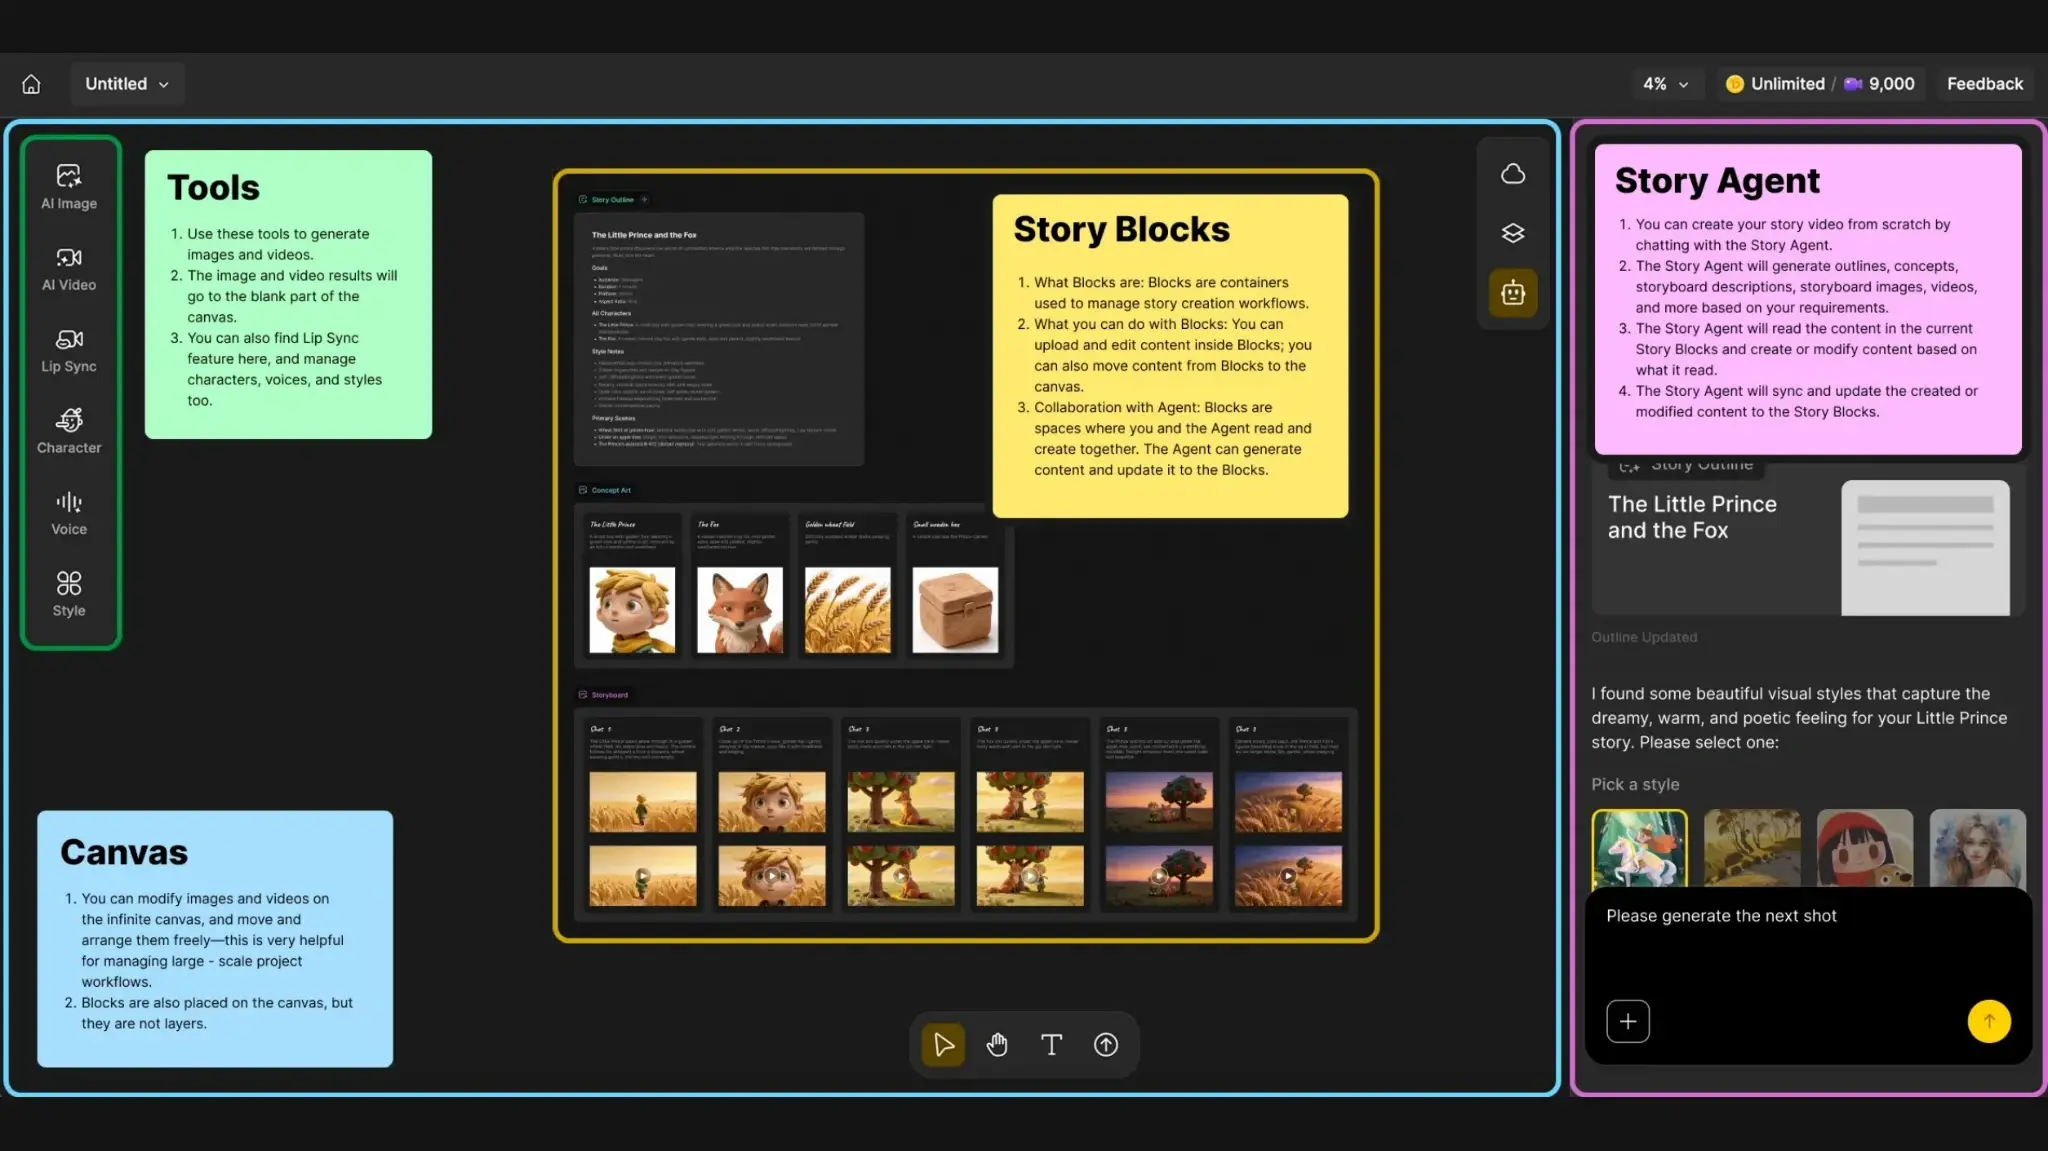Click the outline title in the Story Outline block
Screen dimensions: 2048x1151
click(644, 235)
